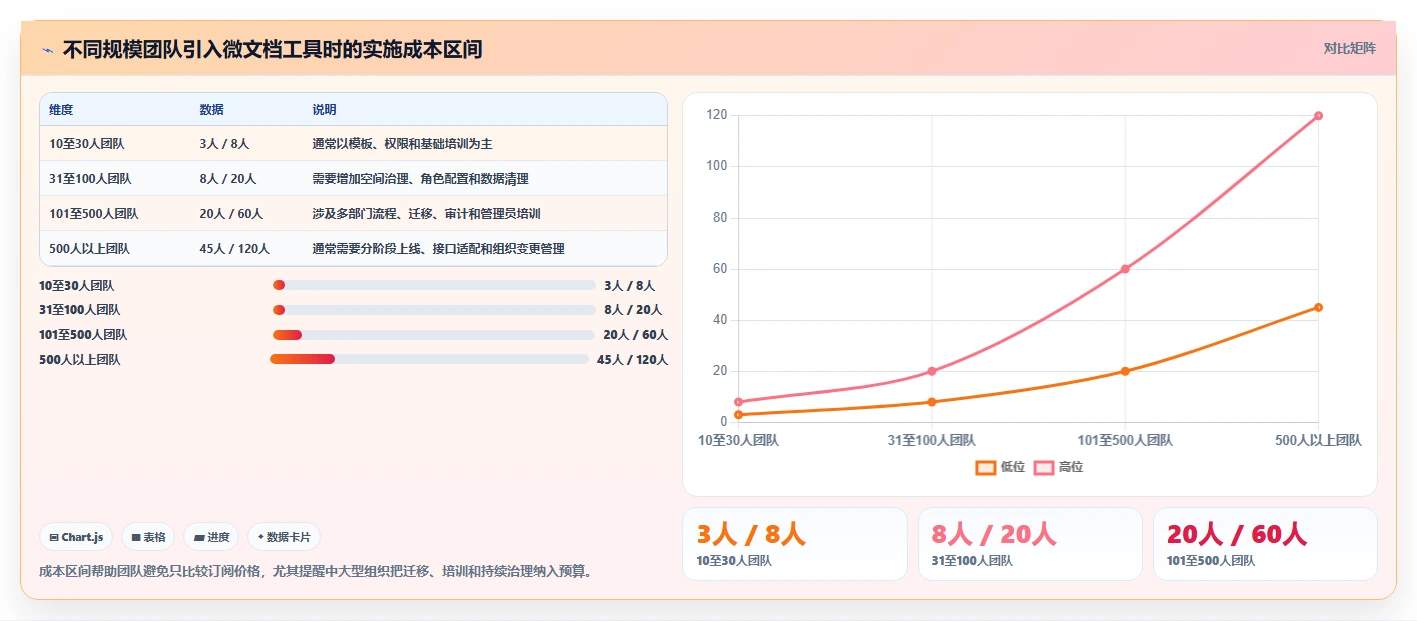Viewport: 1417px width, 621px height.
Task: Click x-axis label 500人以上团队 on chart
Action: pos(1318,440)
